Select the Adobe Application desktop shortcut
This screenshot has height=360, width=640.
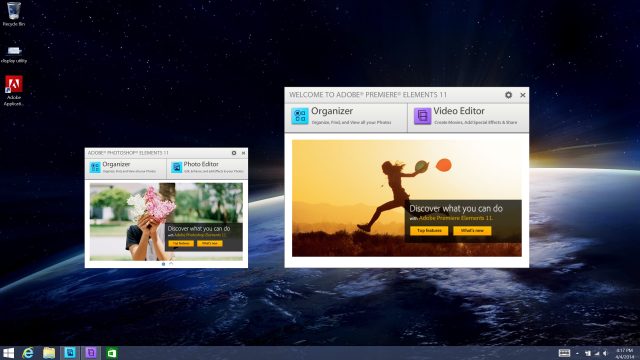tap(13, 91)
